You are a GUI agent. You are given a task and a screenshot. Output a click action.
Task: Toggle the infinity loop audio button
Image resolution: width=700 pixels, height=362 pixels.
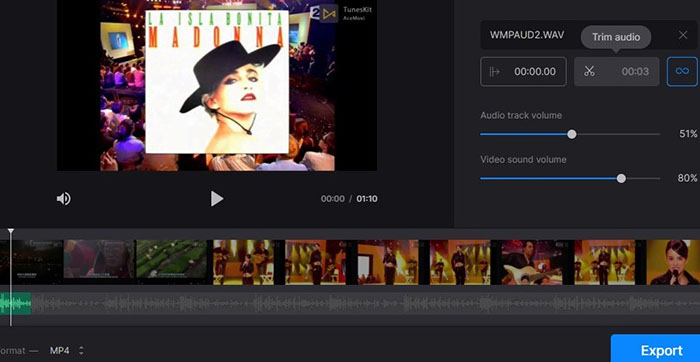point(682,71)
